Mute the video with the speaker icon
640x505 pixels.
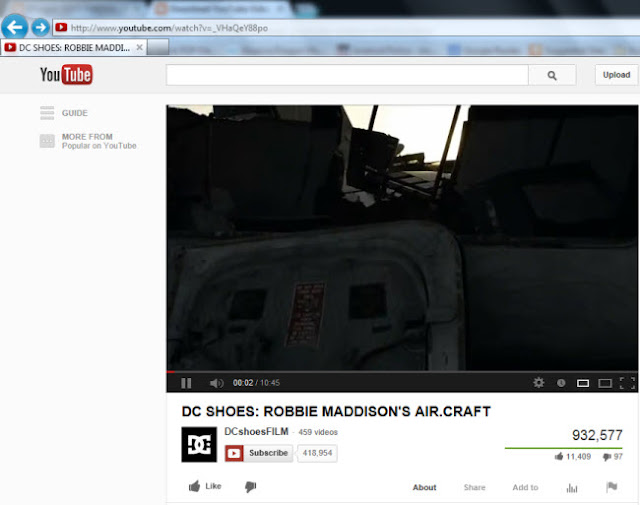click(216, 383)
